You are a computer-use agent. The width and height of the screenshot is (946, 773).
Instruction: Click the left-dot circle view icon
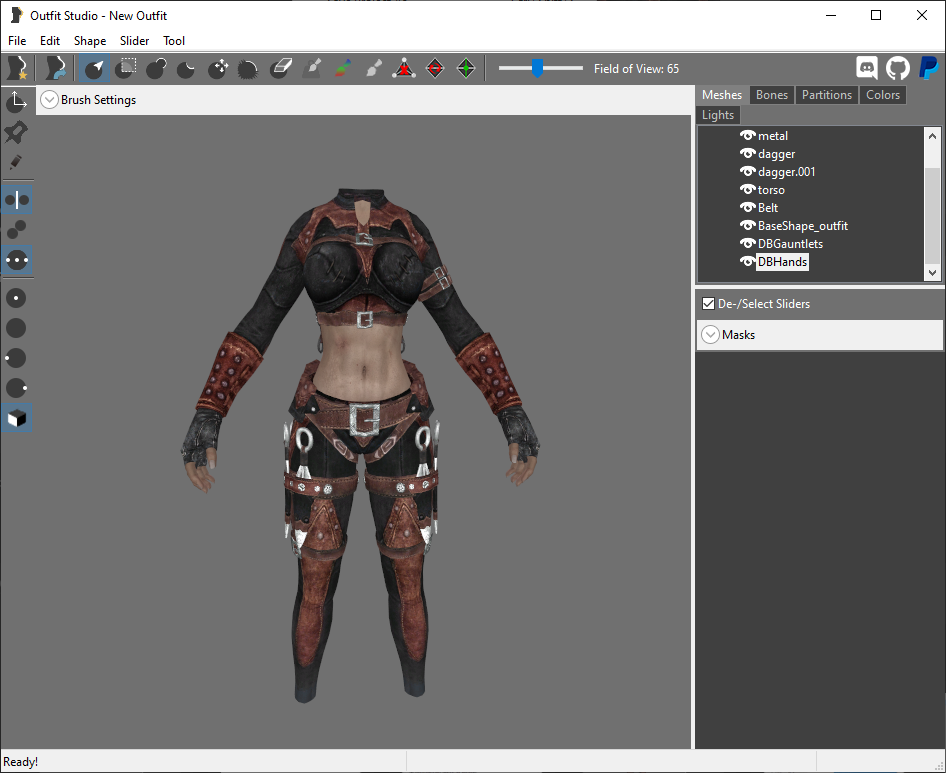pos(16,358)
